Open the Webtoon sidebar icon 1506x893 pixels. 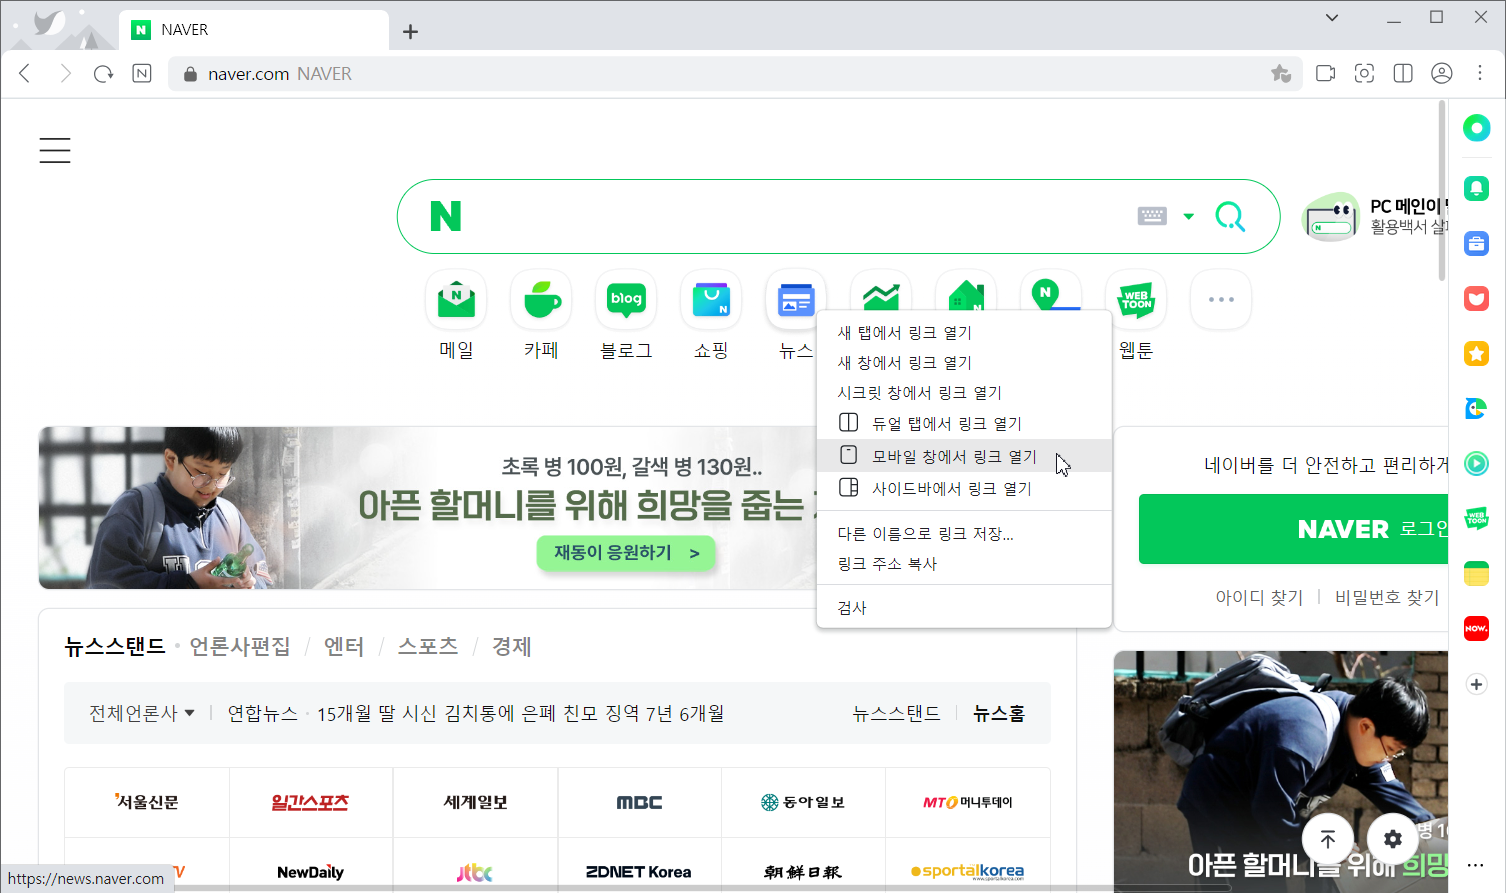click(x=1476, y=518)
